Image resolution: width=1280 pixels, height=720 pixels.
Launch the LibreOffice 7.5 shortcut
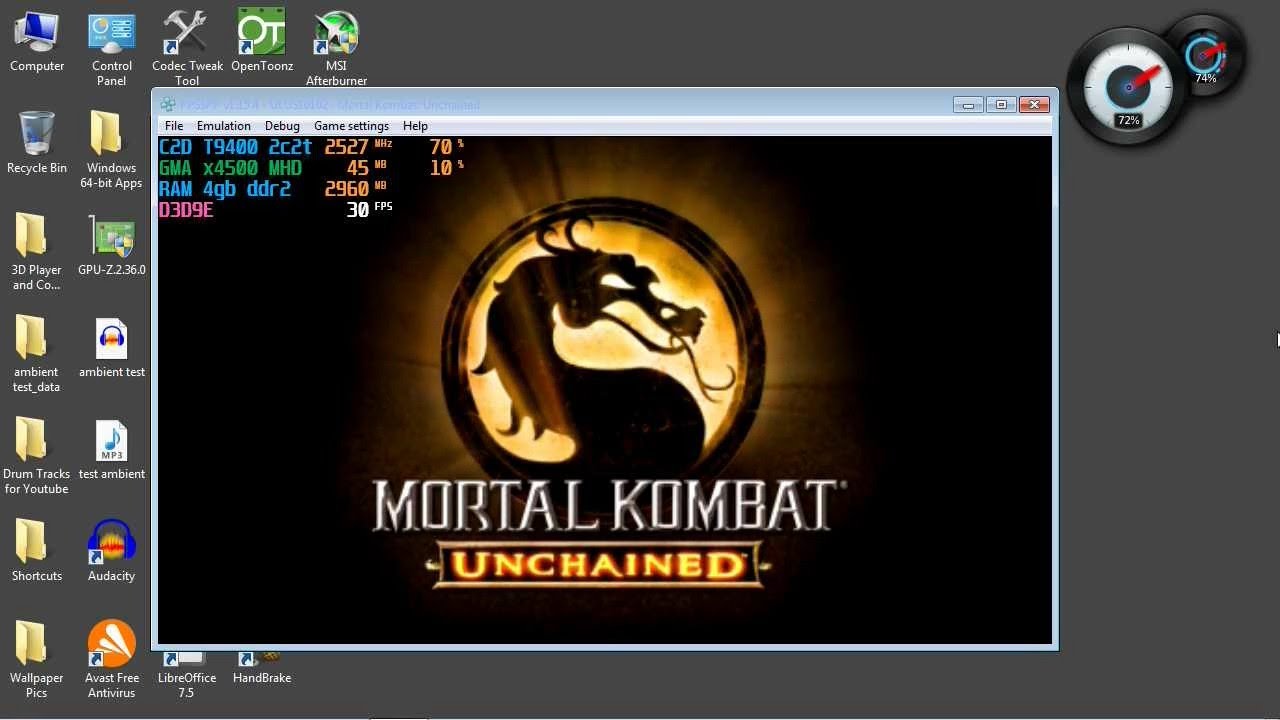coord(187,675)
